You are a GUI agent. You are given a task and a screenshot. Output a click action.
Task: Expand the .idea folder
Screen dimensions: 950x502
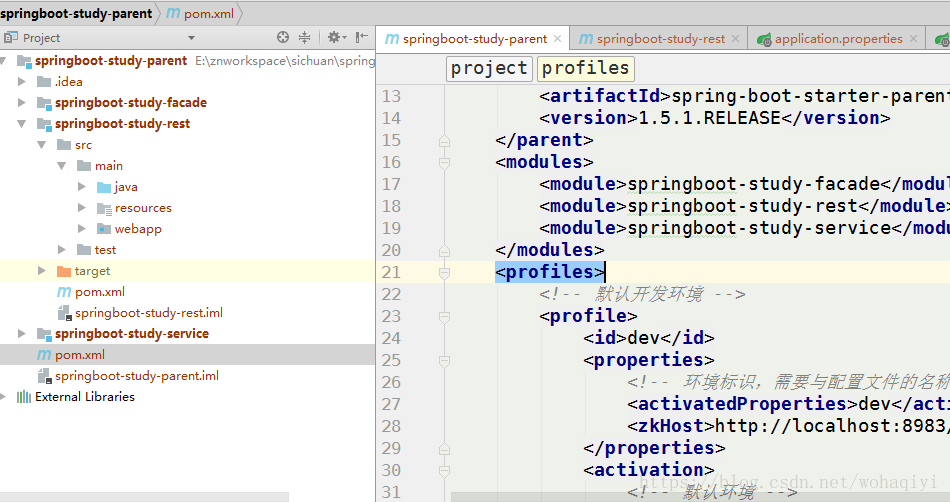pyautogui.click(x=22, y=81)
